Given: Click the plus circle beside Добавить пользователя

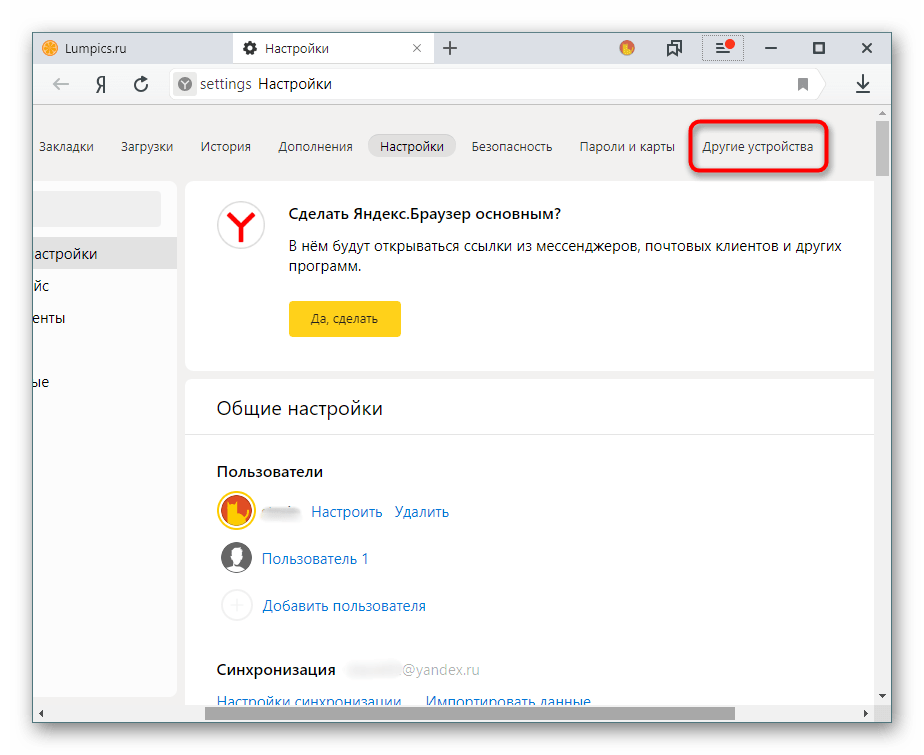Looking at the screenshot, I should [x=236, y=605].
